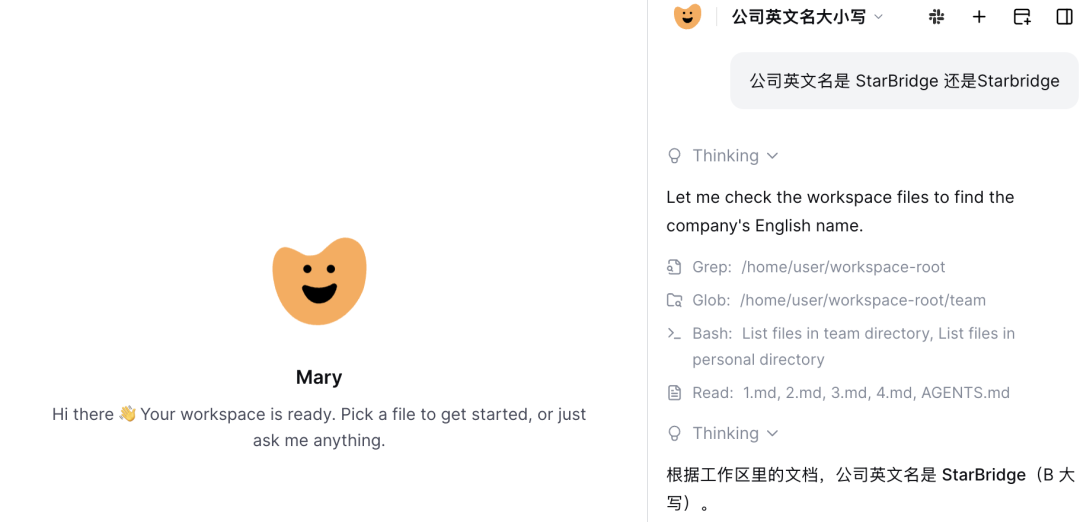Open the 公司英文名大小写 conversation title dropdown
Image resolution: width=1080 pixels, height=522 pixels.
point(808,17)
